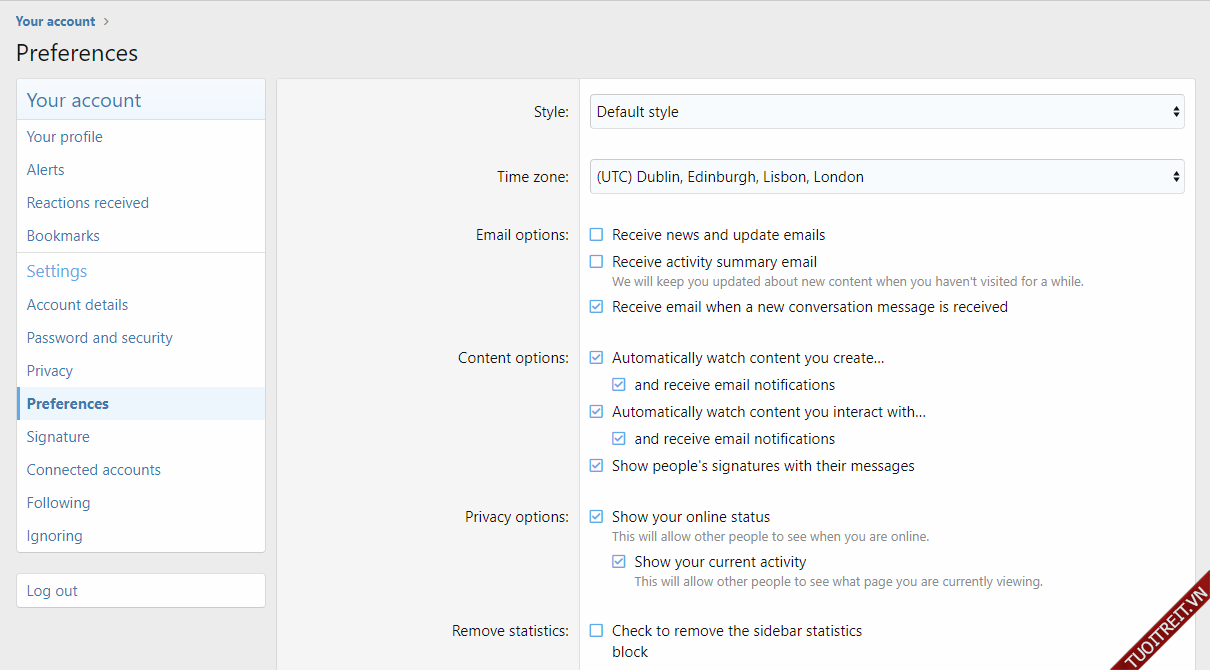This screenshot has width=1210, height=670.
Task: Open Reactions received section
Action: (88, 203)
